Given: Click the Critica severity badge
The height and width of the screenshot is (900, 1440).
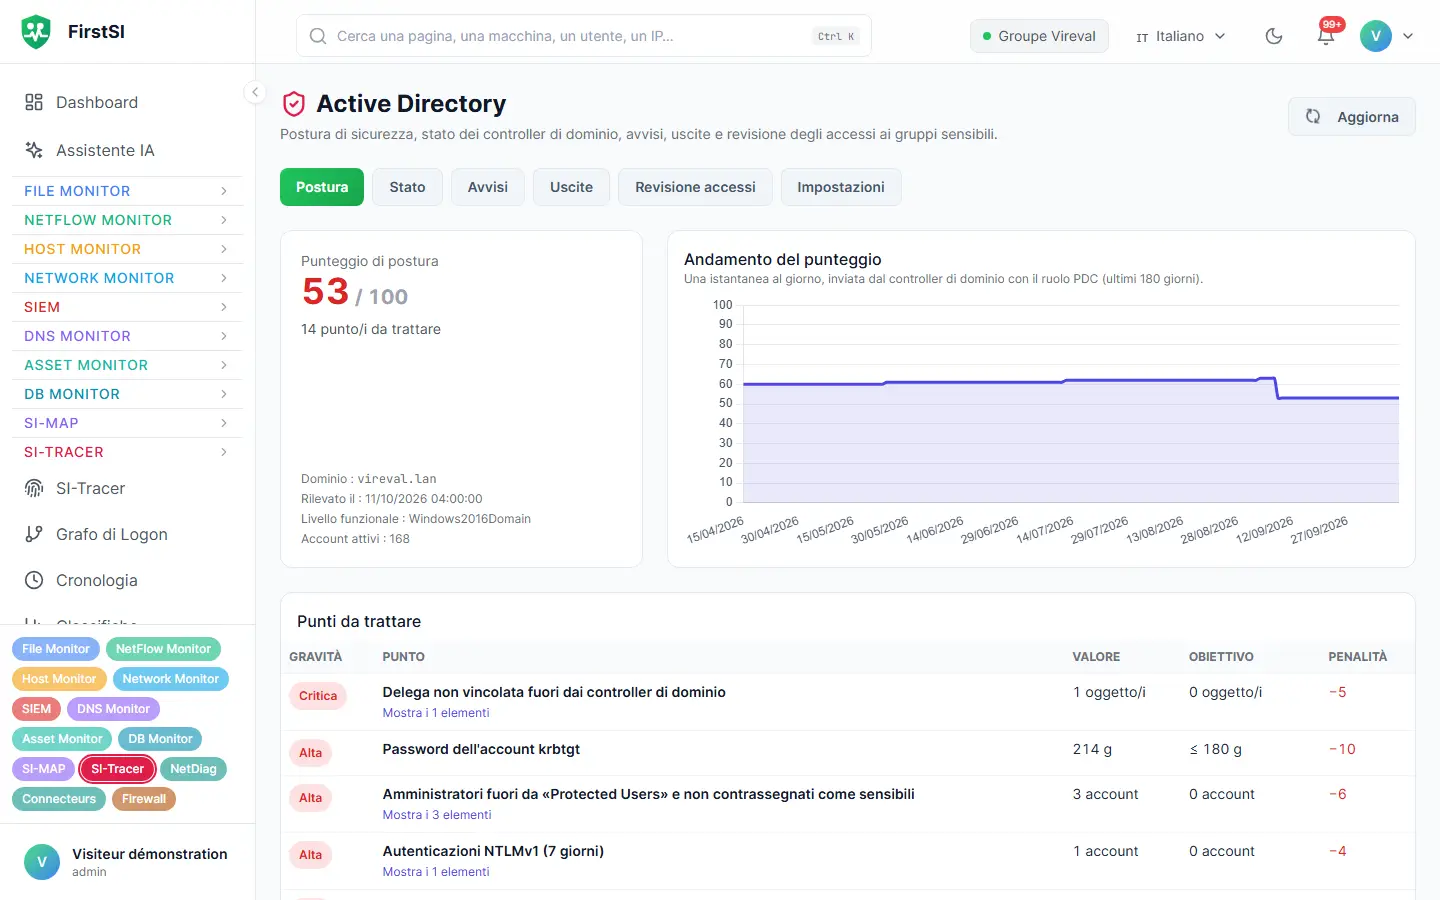Looking at the screenshot, I should point(318,696).
